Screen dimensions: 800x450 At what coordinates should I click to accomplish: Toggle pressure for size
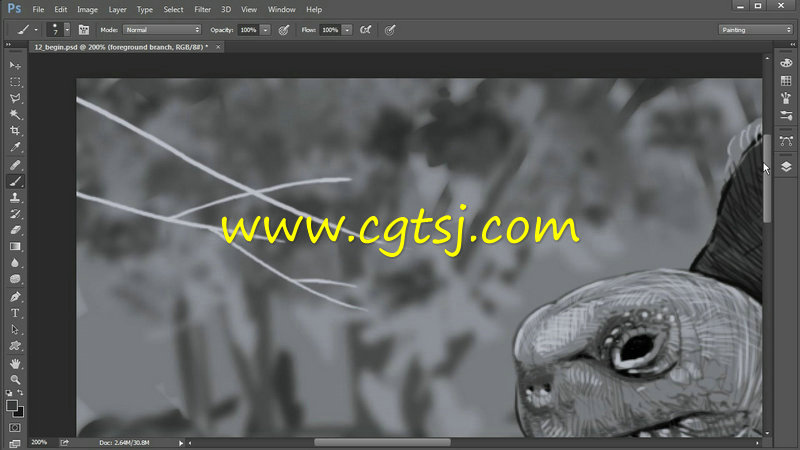(390, 30)
